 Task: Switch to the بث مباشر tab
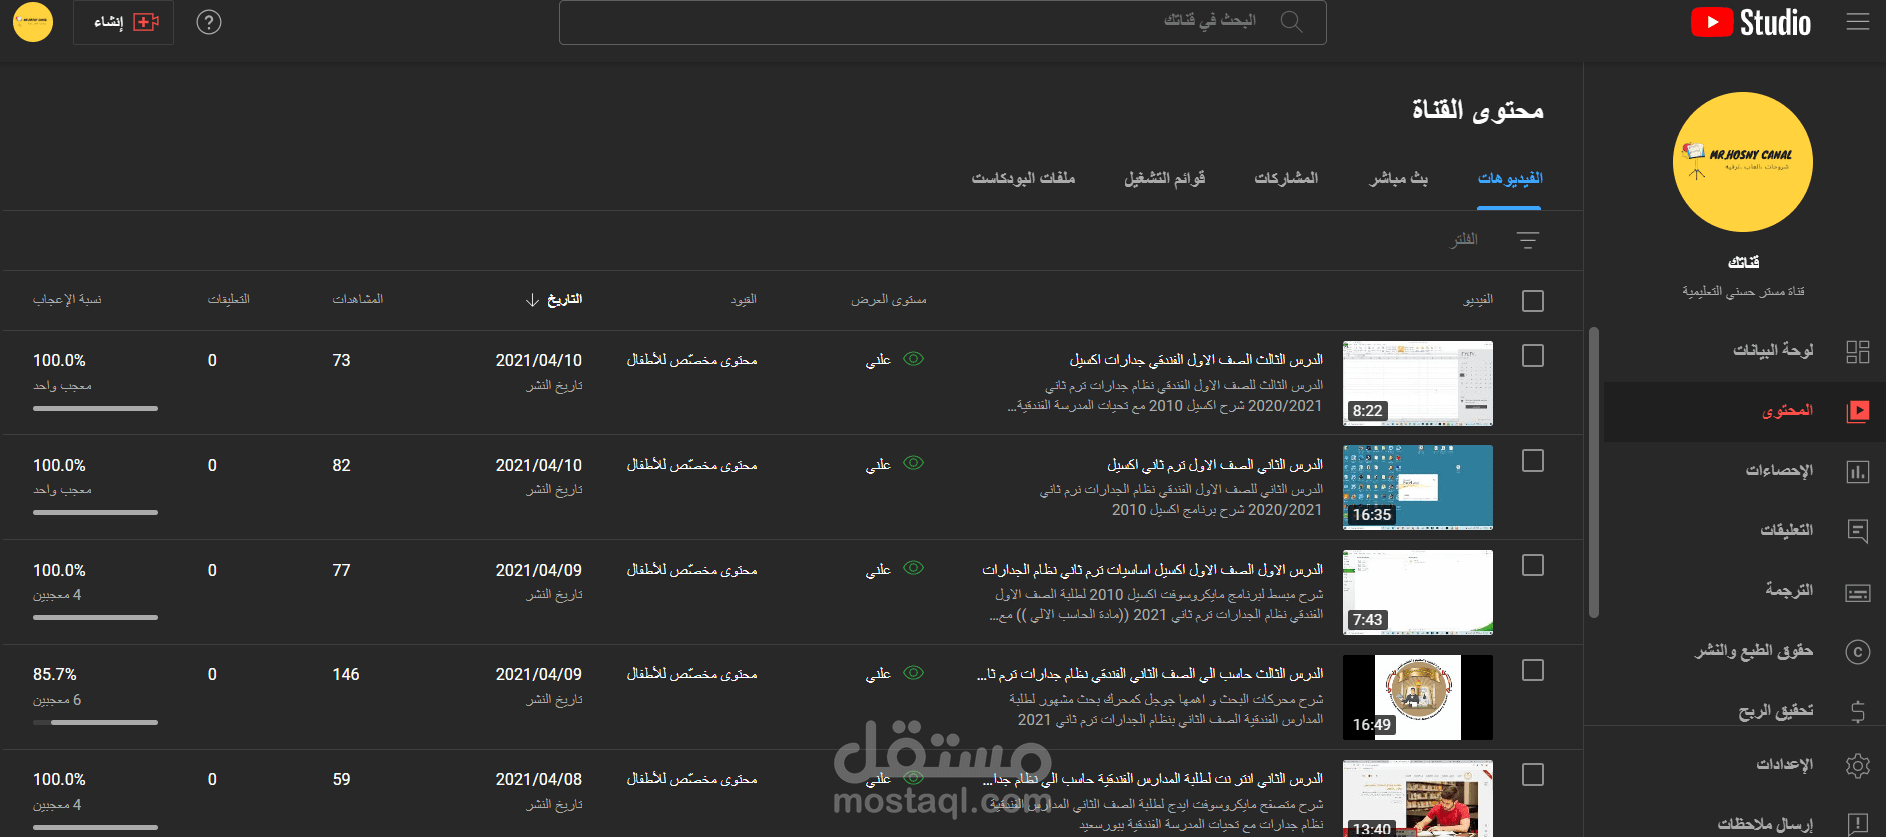pos(1398,179)
